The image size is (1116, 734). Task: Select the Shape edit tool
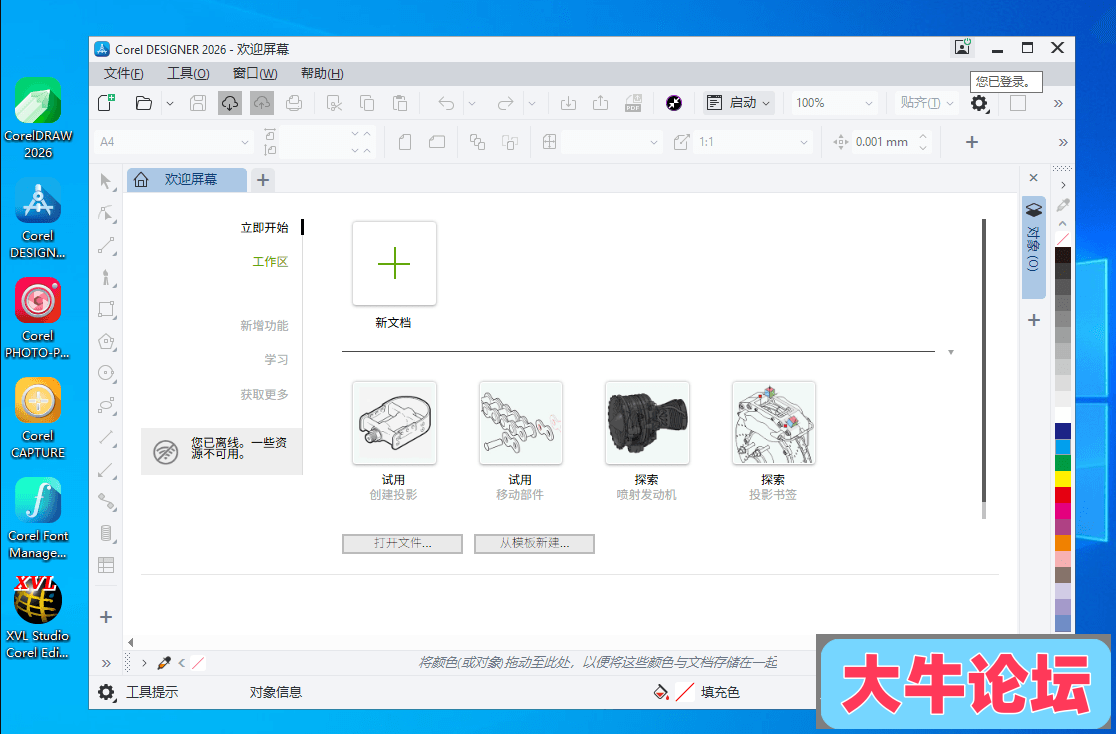106,213
